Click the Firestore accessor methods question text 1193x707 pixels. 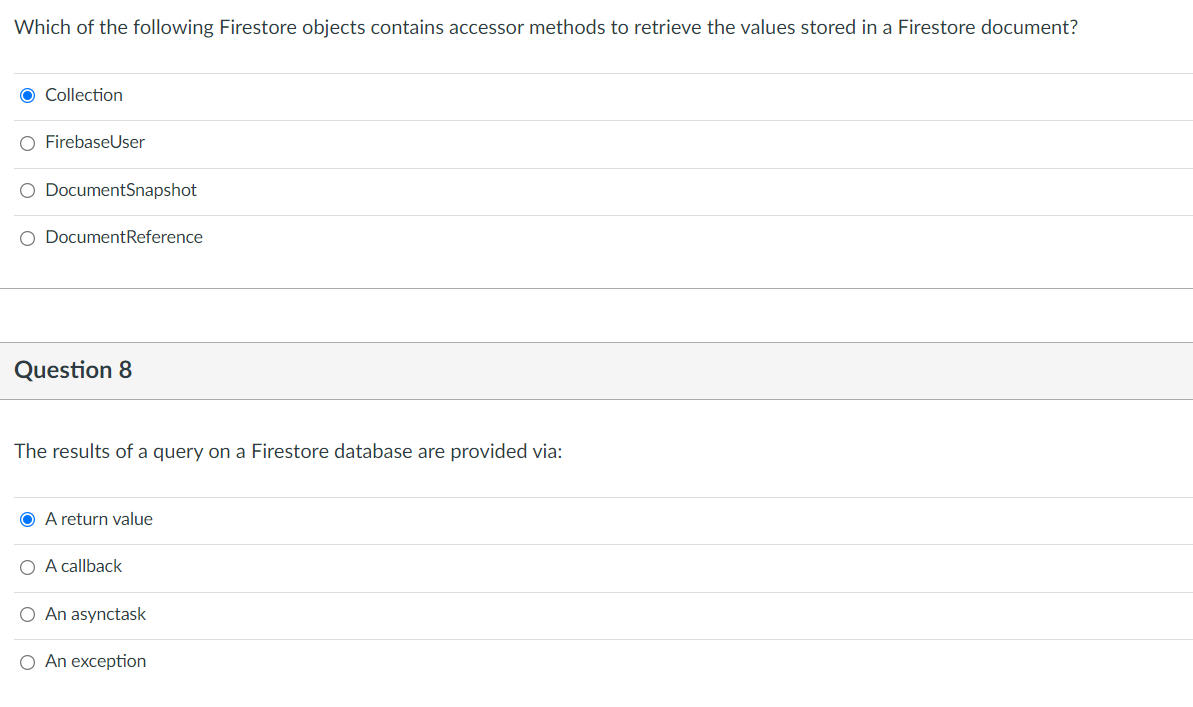pos(546,27)
